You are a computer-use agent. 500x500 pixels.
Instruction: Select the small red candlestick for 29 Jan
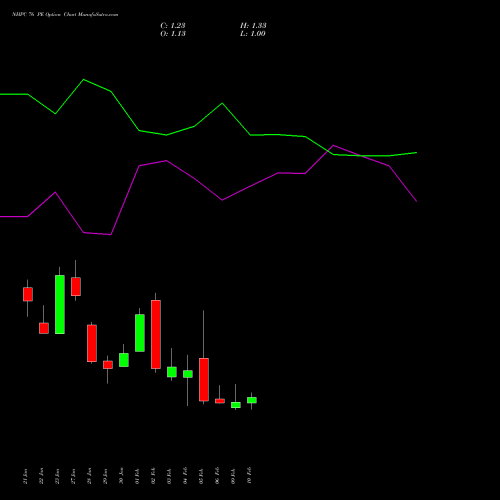click(x=108, y=365)
